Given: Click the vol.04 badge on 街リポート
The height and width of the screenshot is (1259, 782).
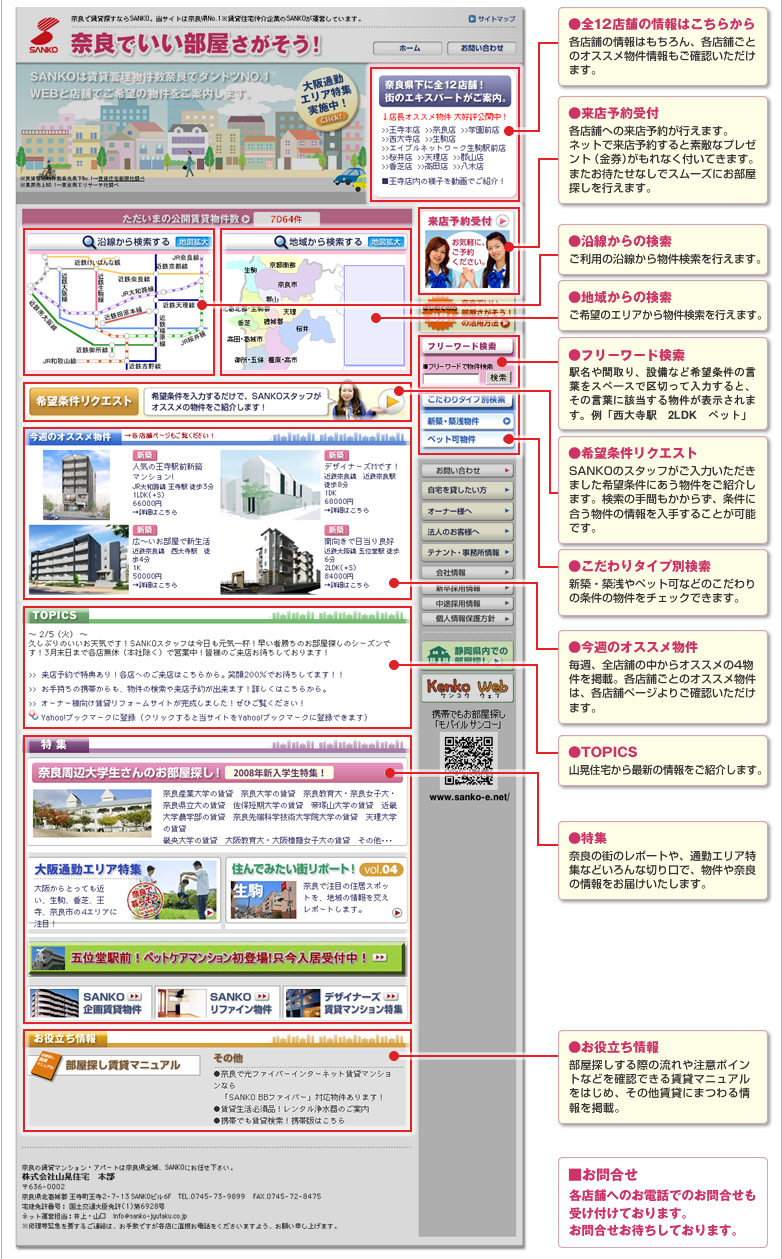Looking at the screenshot, I should coord(380,869).
